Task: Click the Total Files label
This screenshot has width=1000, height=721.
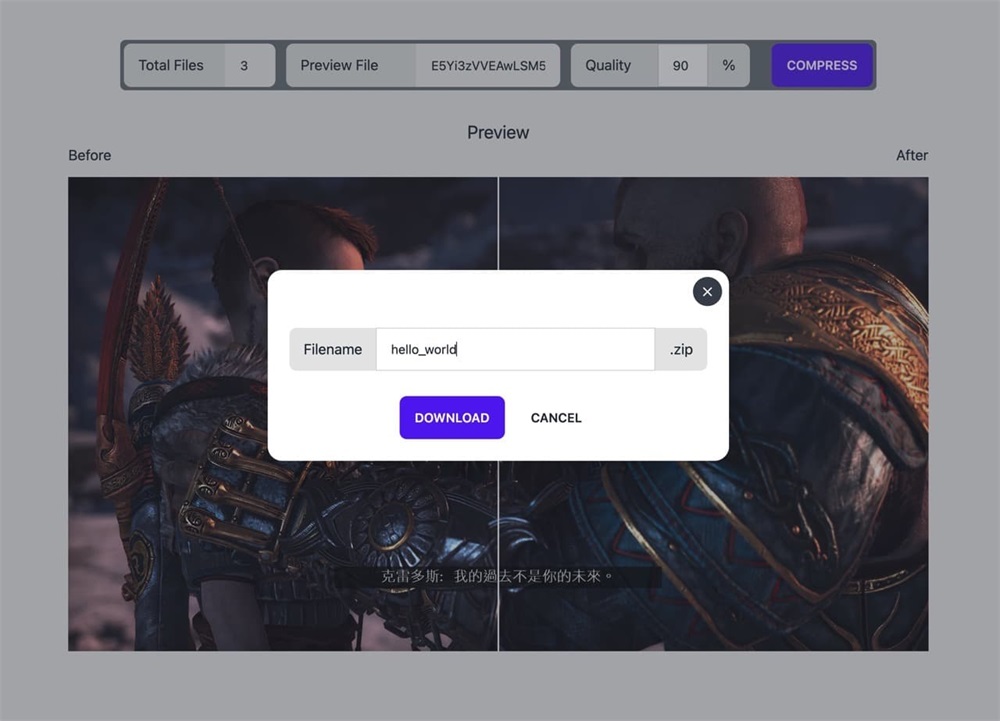Action: [x=171, y=65]
